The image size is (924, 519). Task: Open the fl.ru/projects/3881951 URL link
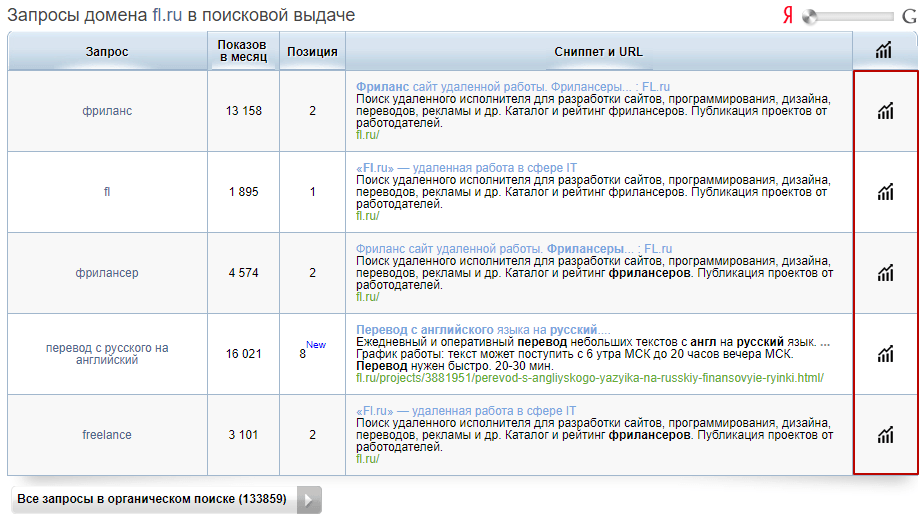(x=589, y=378)
